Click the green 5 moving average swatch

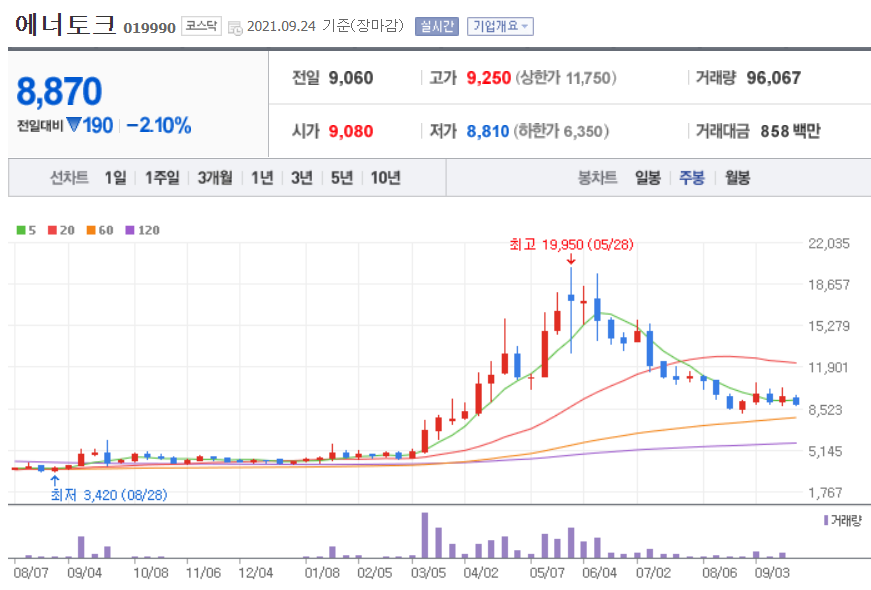[x=21, y=230]
